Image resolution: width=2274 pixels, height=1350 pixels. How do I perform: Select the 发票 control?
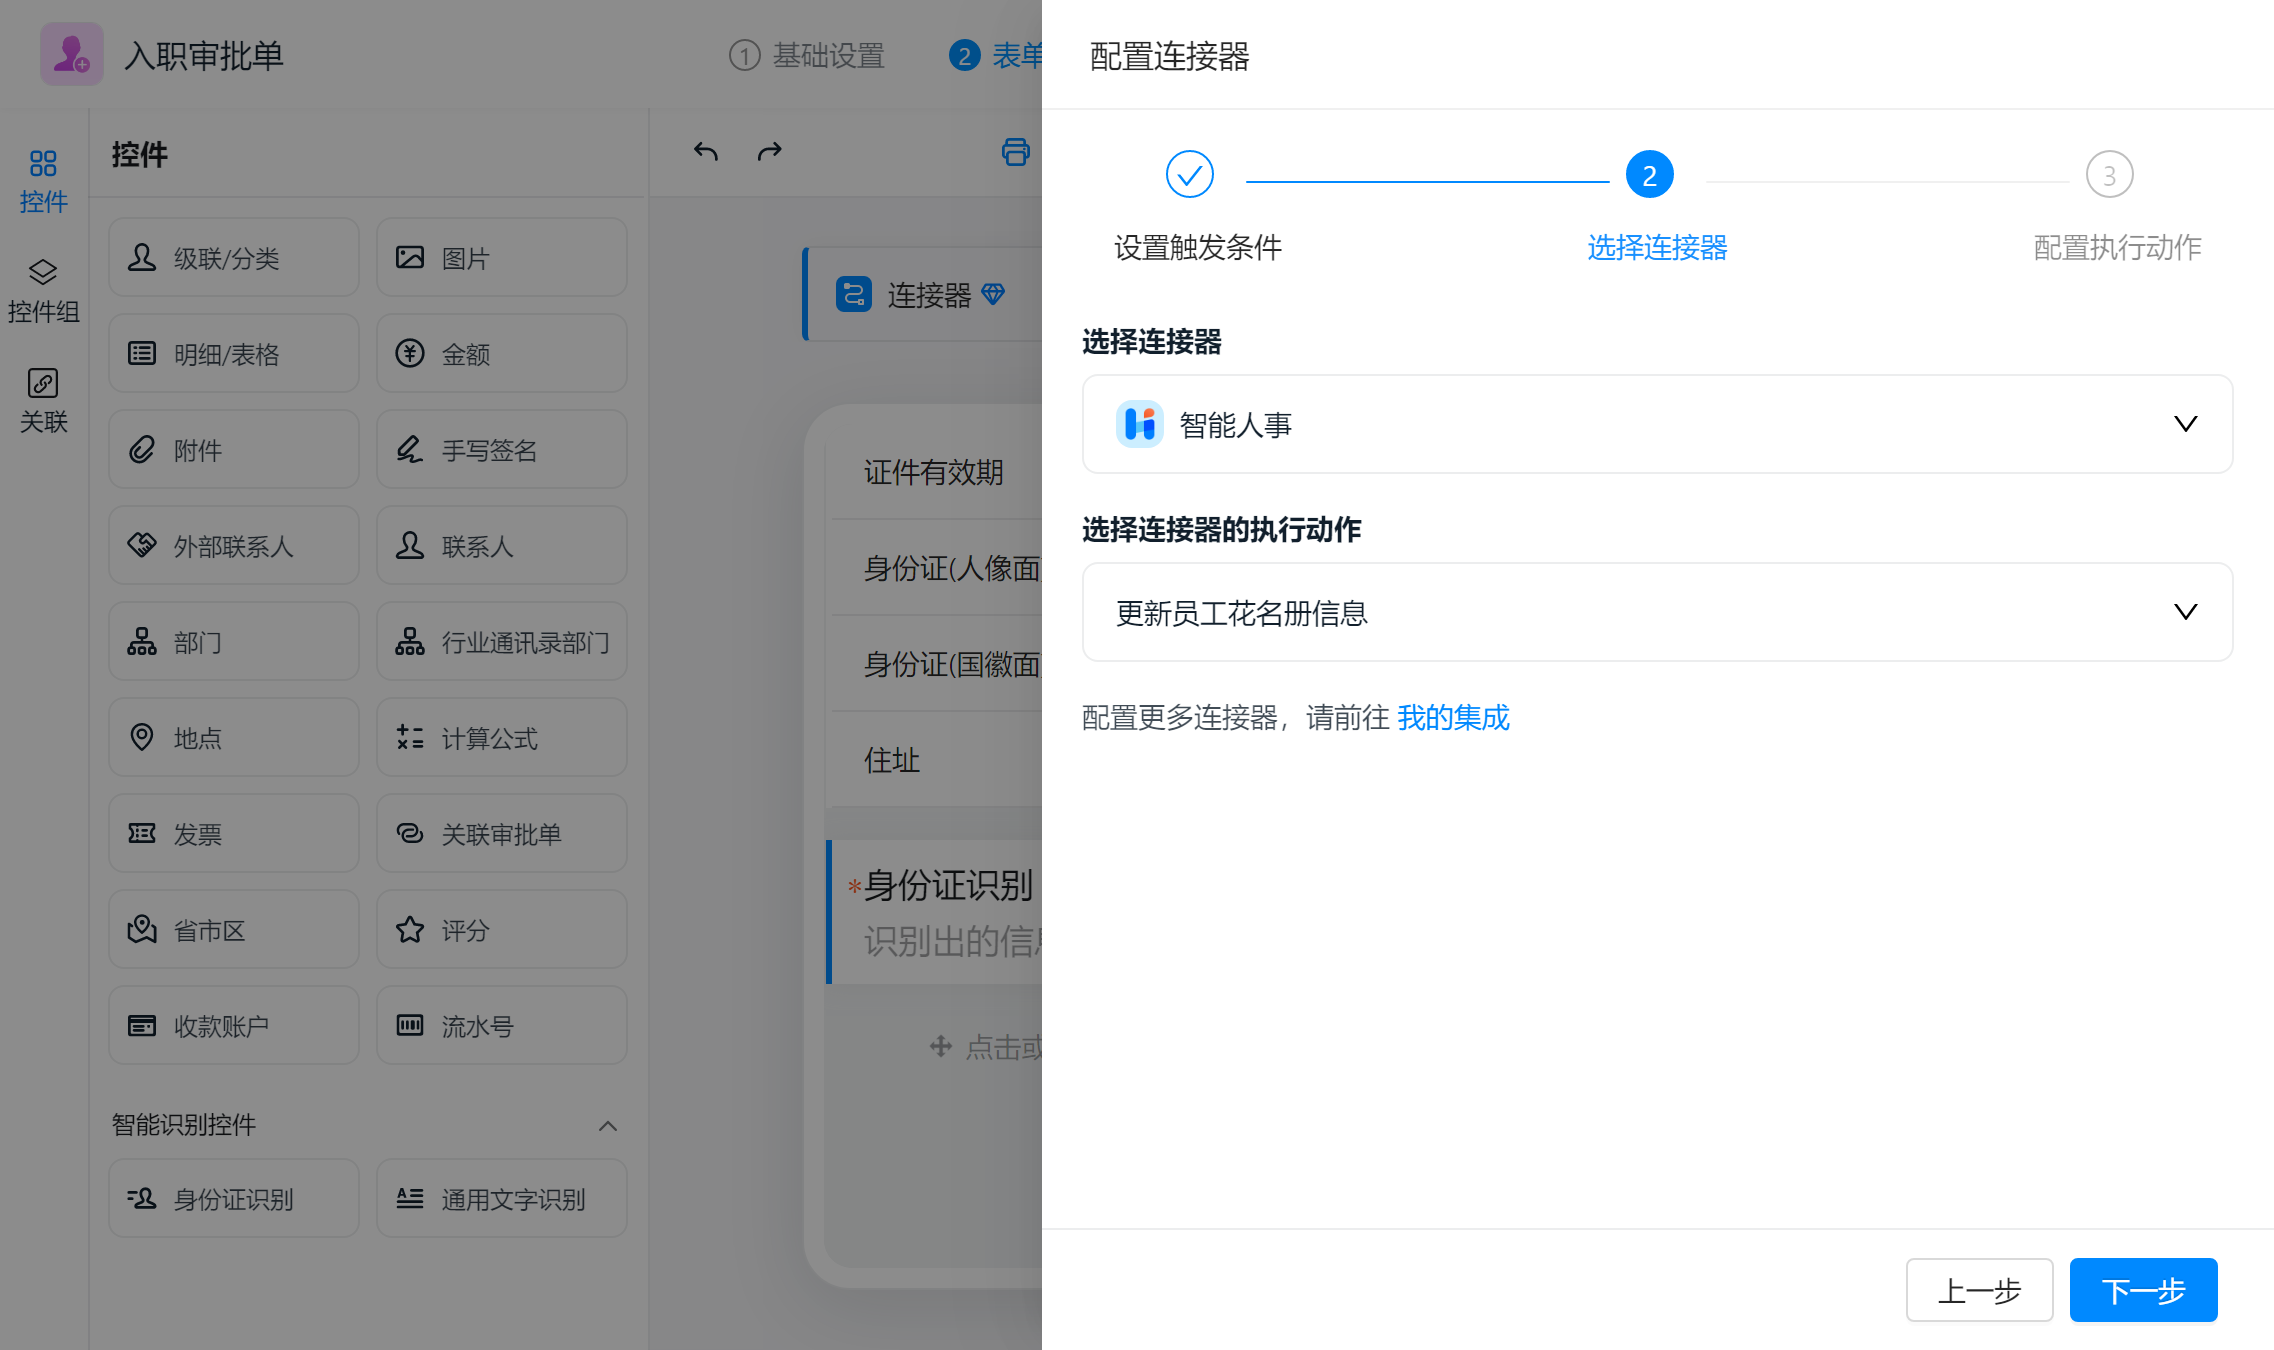click(x=234, y=834)
